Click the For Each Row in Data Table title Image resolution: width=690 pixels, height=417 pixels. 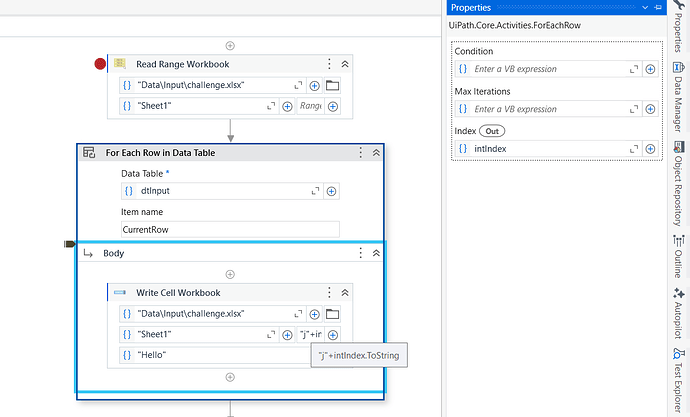point(160,153)
